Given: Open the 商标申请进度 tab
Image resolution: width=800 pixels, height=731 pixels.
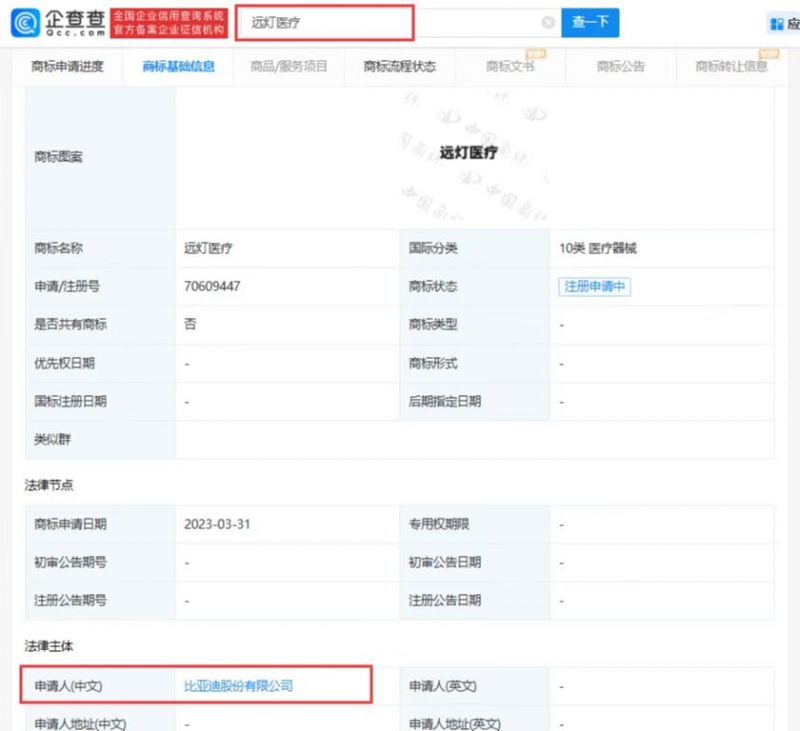Looking at the screenshot, I should click(x=67, y=66).
